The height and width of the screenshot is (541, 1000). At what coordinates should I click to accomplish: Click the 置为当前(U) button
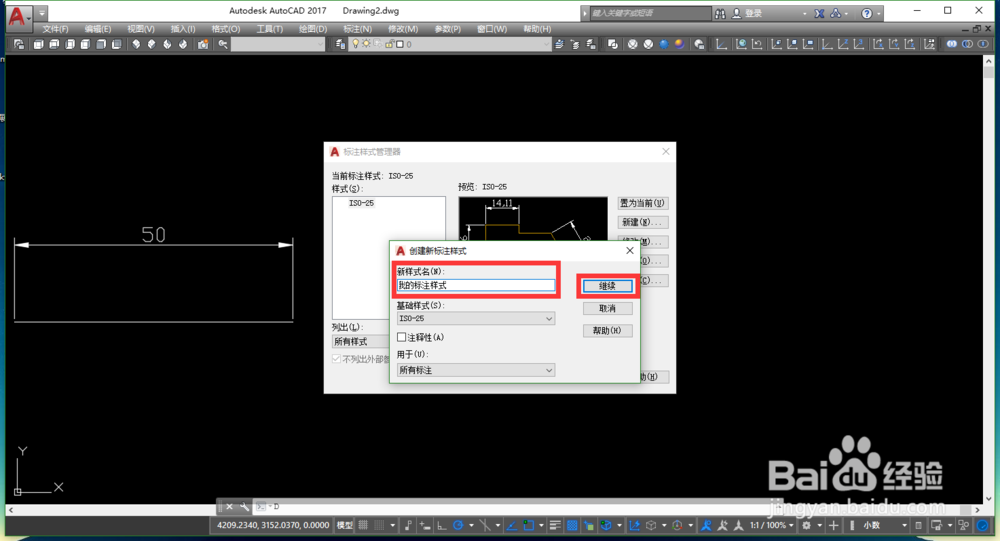coord(643,203)
